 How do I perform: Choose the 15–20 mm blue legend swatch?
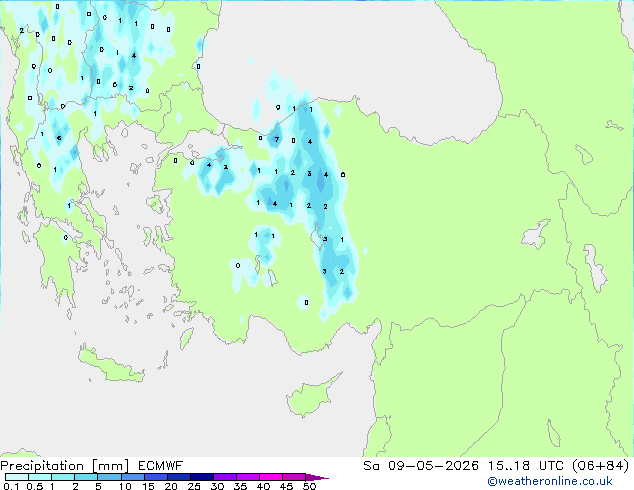tap(156, 477)
